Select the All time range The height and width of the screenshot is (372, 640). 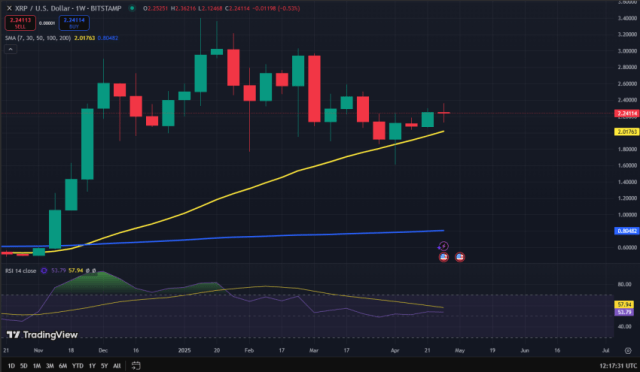pos(117,366)
